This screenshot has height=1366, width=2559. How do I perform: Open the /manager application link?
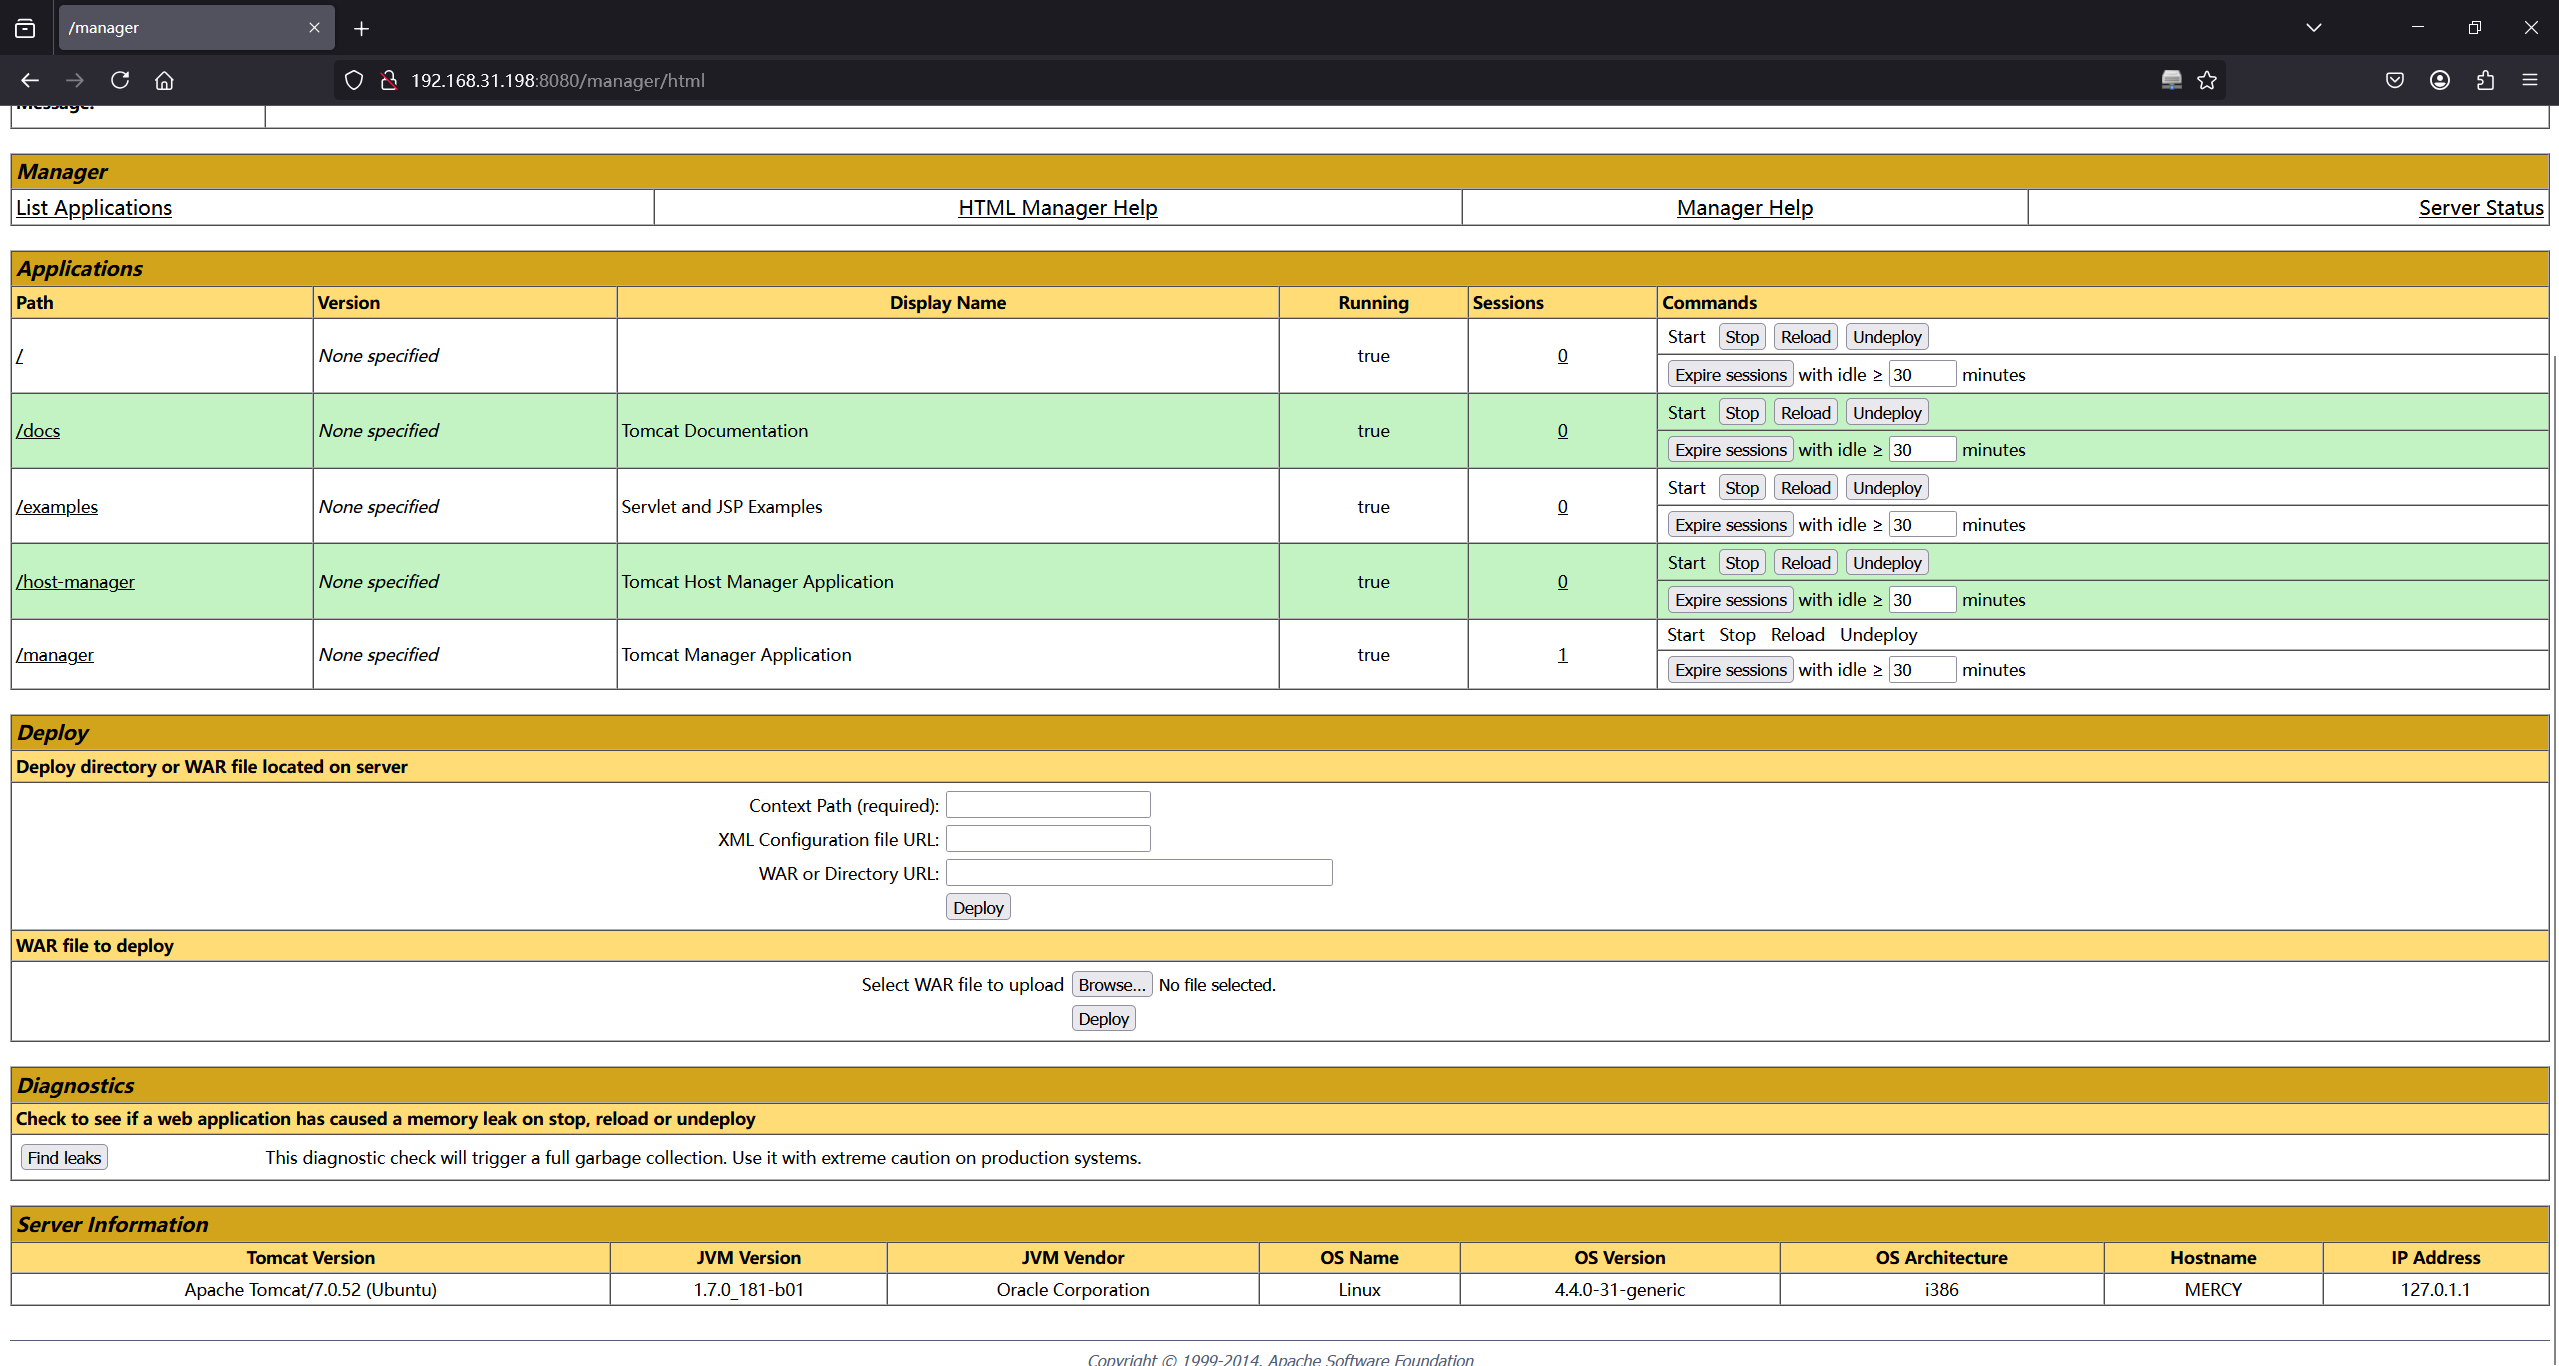(x=55, y=655)
